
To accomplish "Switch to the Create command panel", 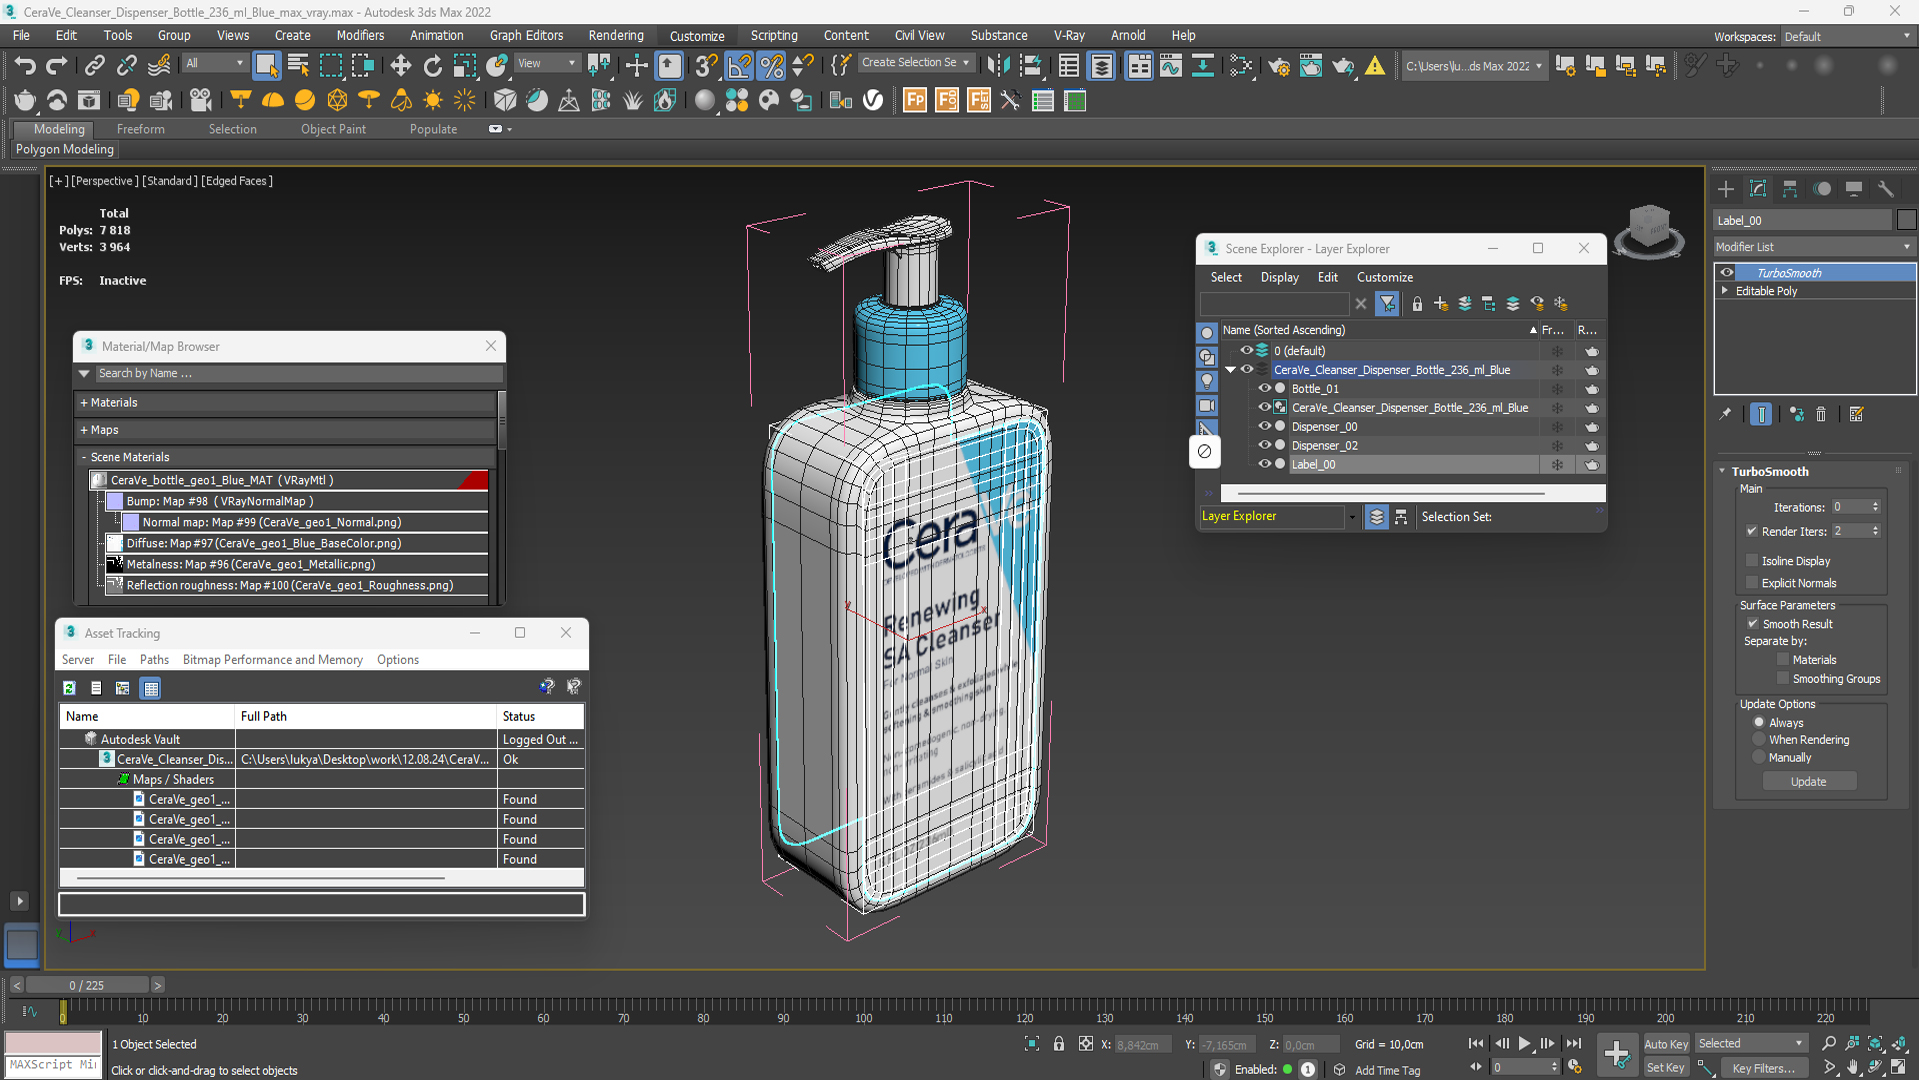I will click(1726, 189).
